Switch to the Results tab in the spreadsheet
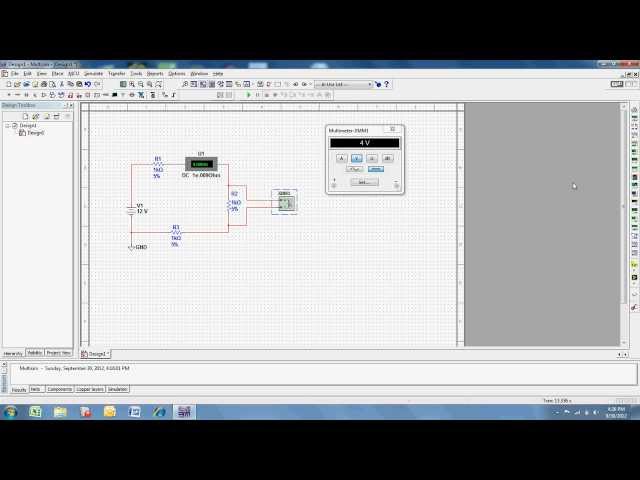Viewport: 640px width, 480px height. point(19,389)
